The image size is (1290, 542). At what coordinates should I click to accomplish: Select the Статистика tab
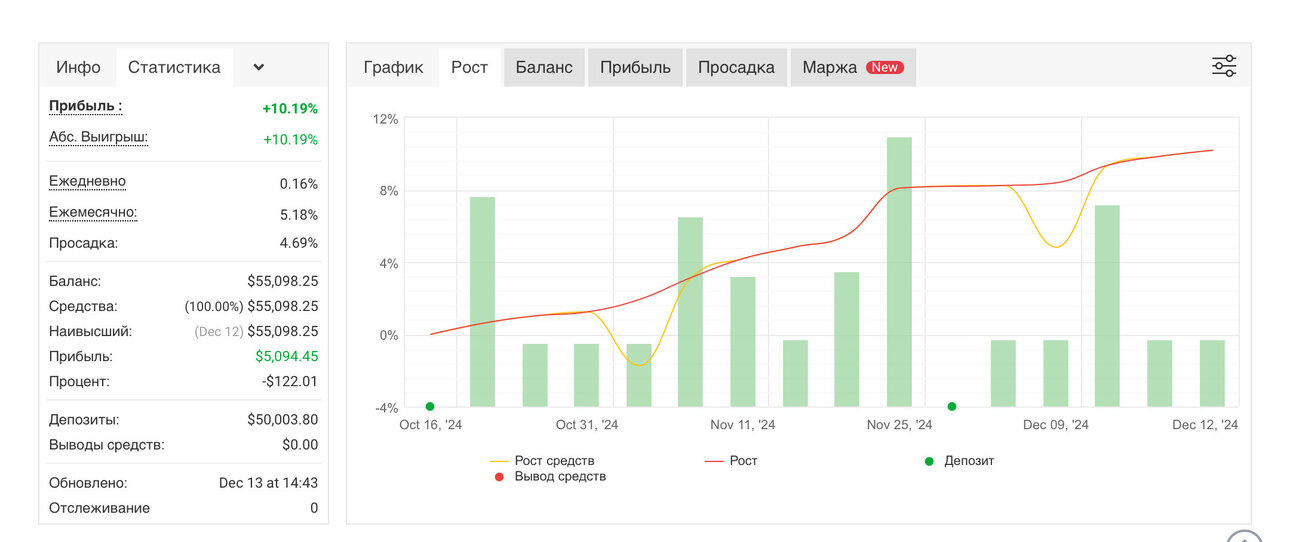[174, 67]
